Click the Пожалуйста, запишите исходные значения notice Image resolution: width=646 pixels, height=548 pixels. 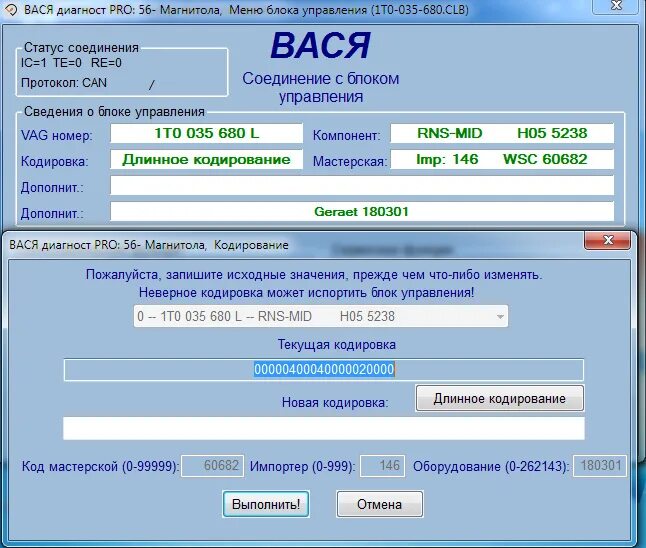[314, 274]
